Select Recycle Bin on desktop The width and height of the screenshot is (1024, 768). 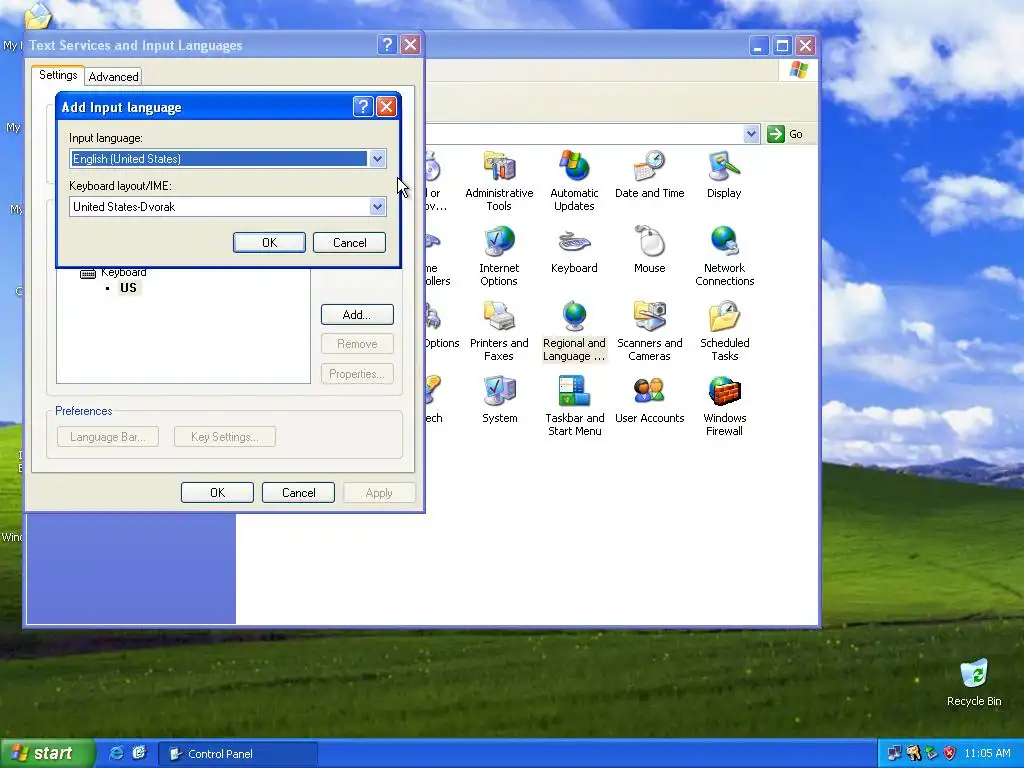[x=974, y=682]
